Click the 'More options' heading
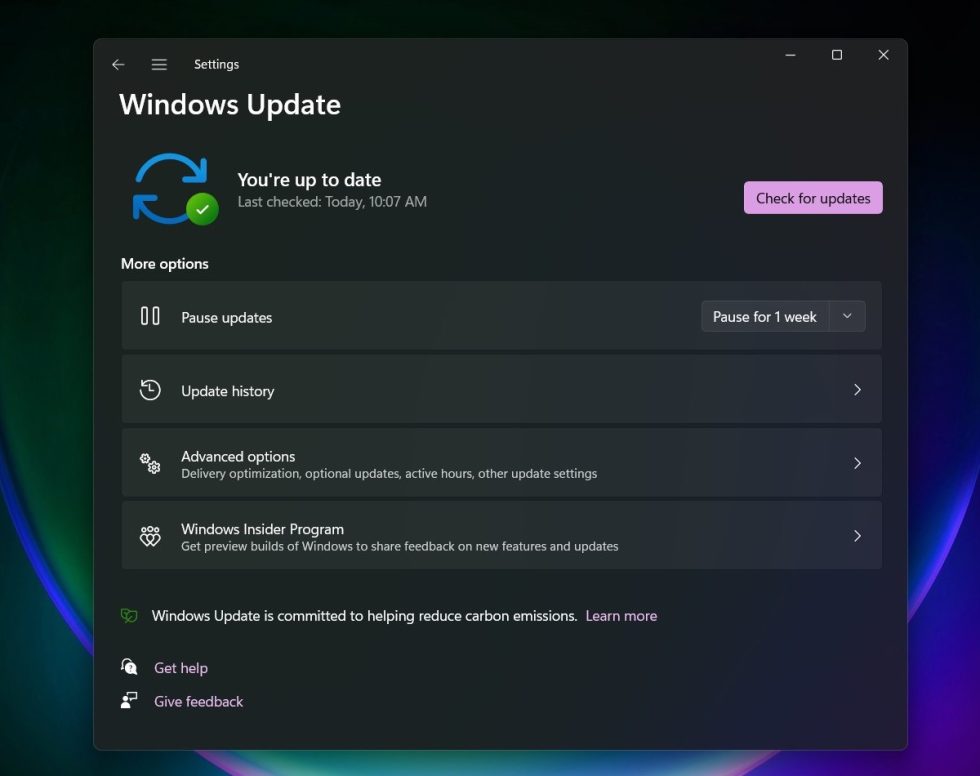This screenshot has height=776, width=980. [164, 264]
